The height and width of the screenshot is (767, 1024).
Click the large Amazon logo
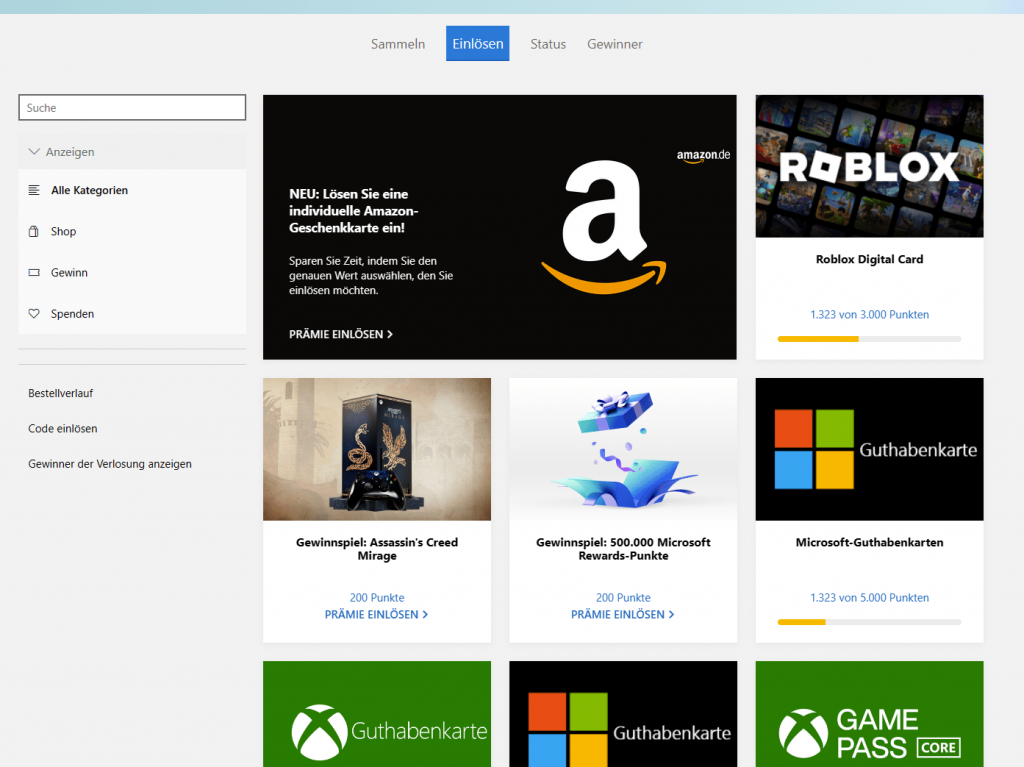604,227
